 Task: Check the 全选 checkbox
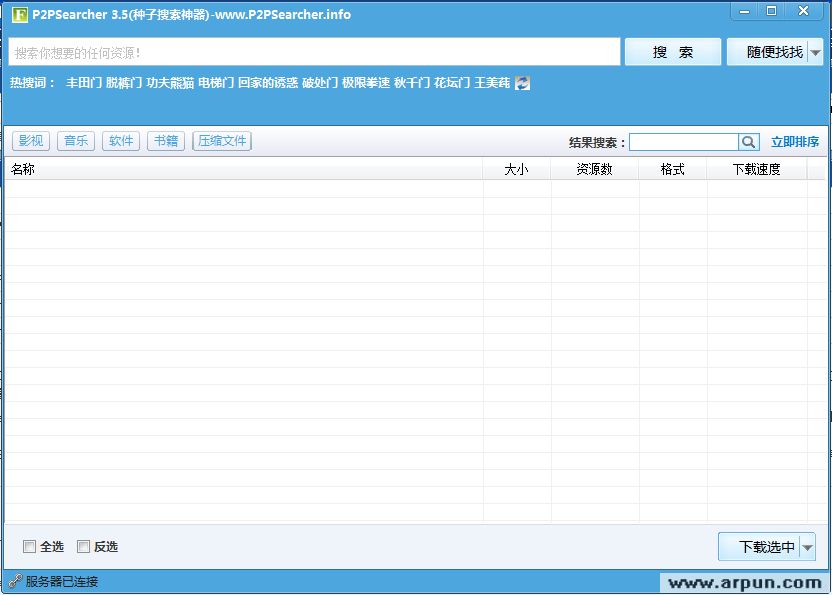tap(29, 546)
